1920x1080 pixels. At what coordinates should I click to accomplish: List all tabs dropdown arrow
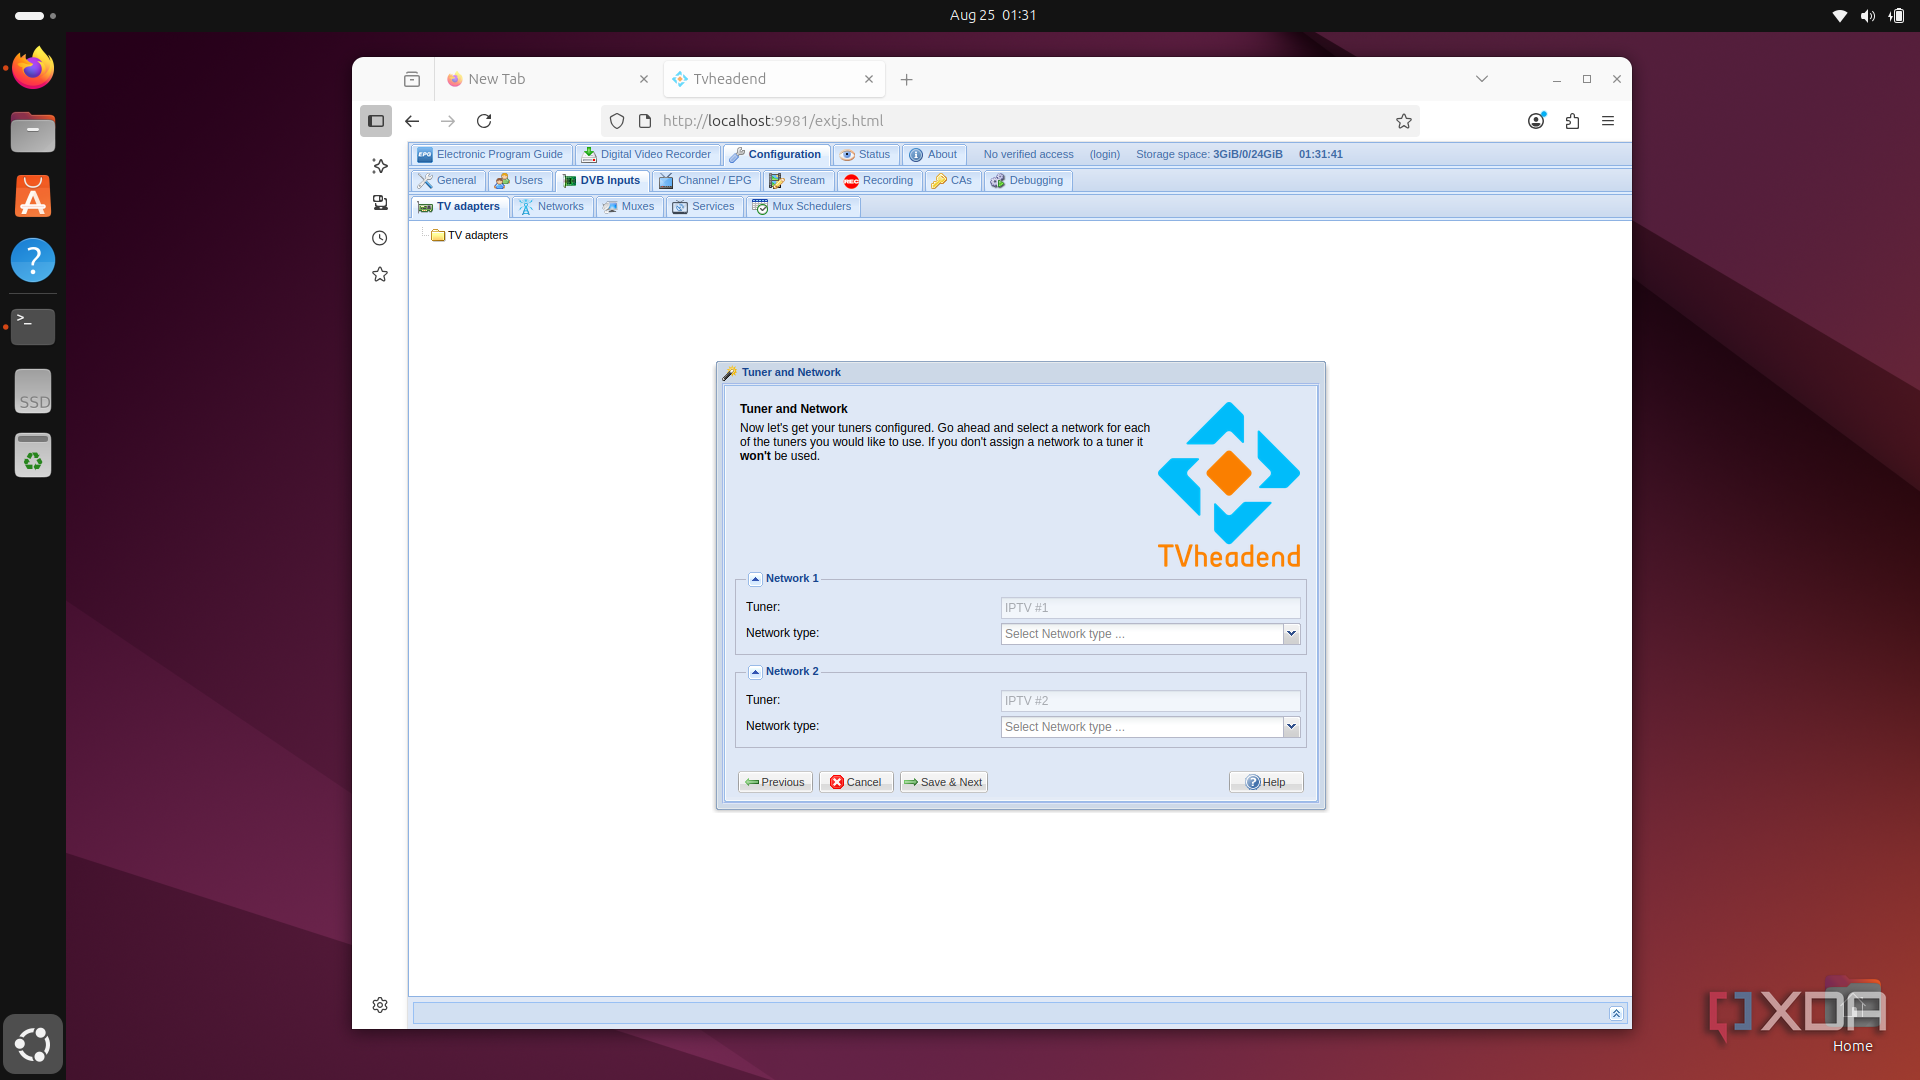point(1482,79)
